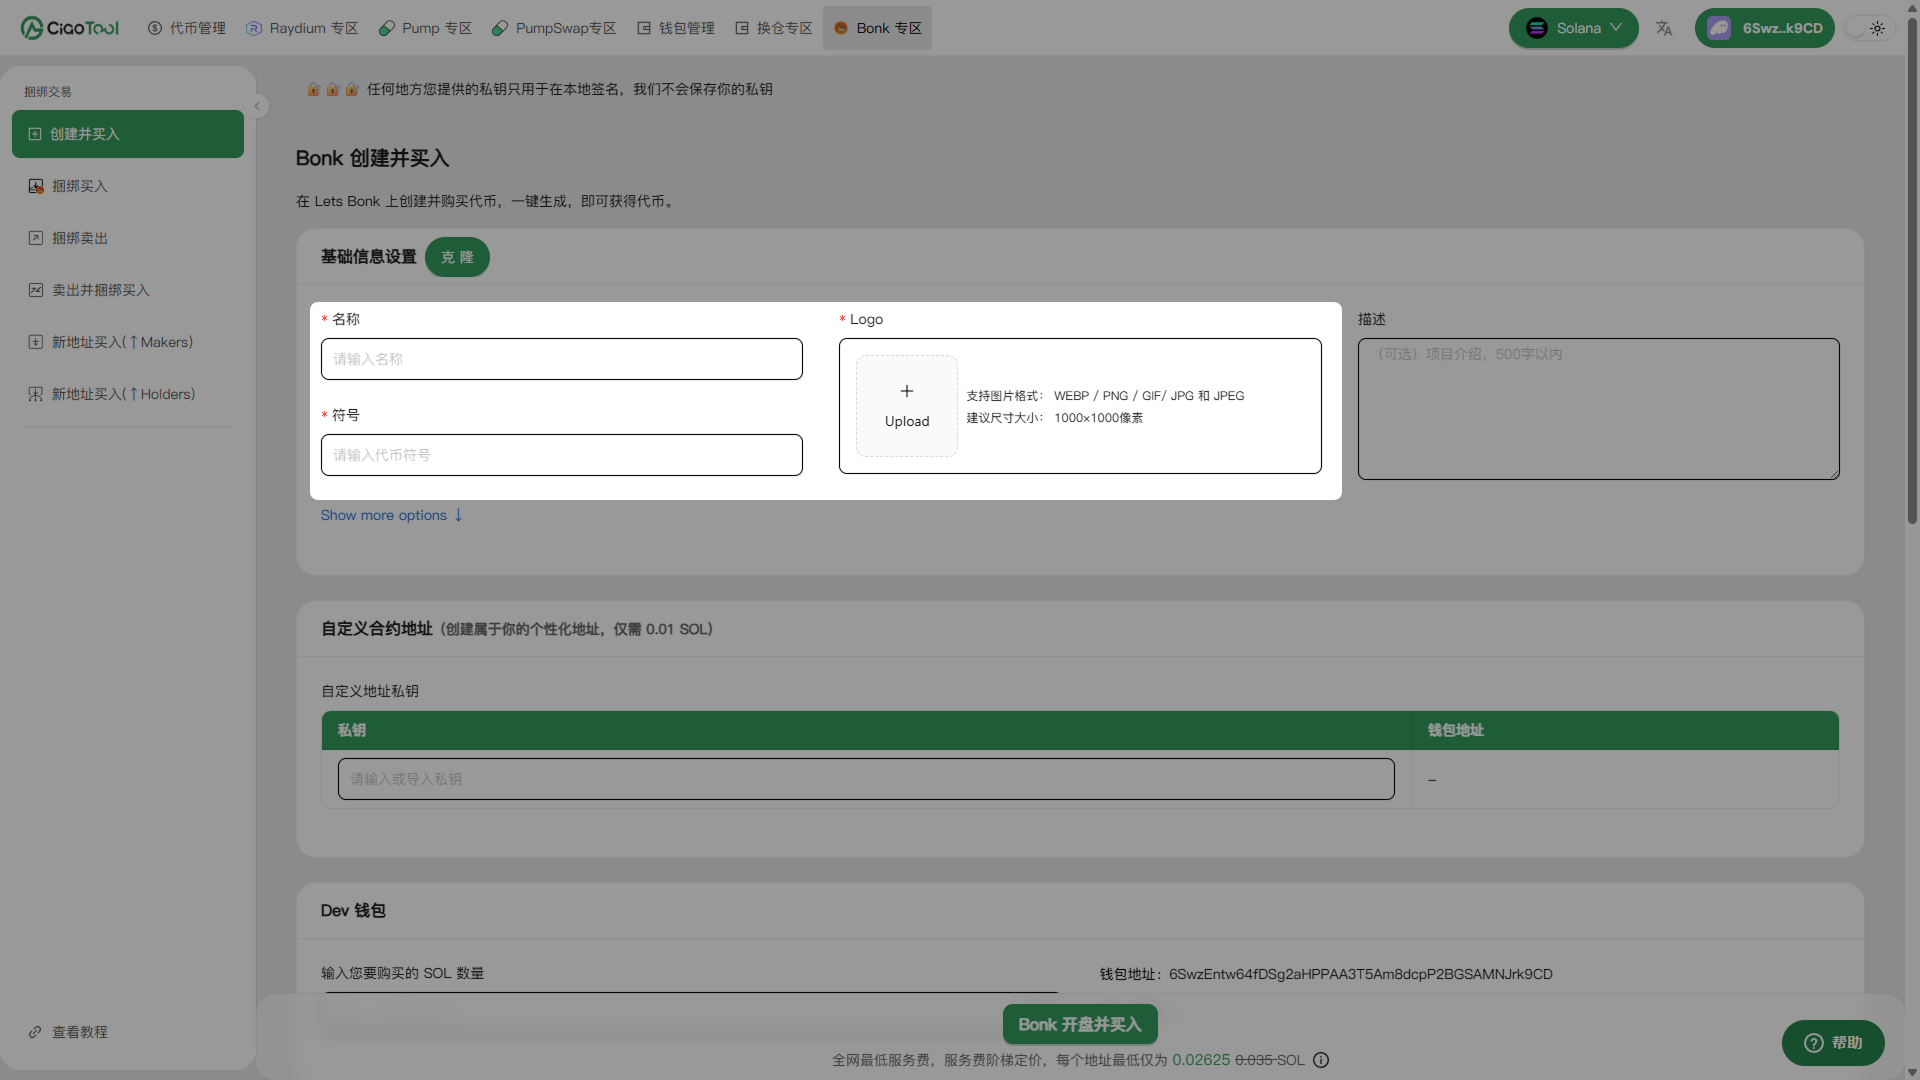Image resolution: width=1920 pixels, height=1080 pixels.
Task: Open the 帮助 help button
Action: [x=1833, y=1043]
